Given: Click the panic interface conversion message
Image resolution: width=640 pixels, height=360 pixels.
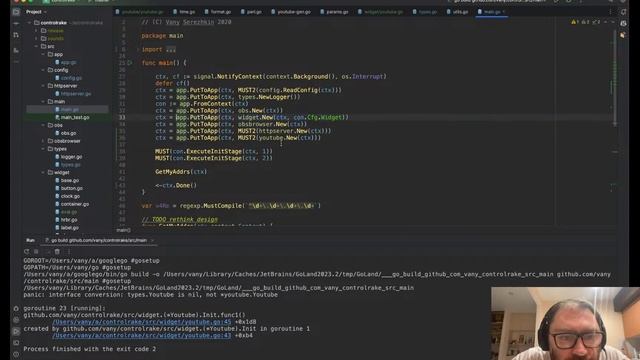Looking at the screenshot, I should coord(150,295).
